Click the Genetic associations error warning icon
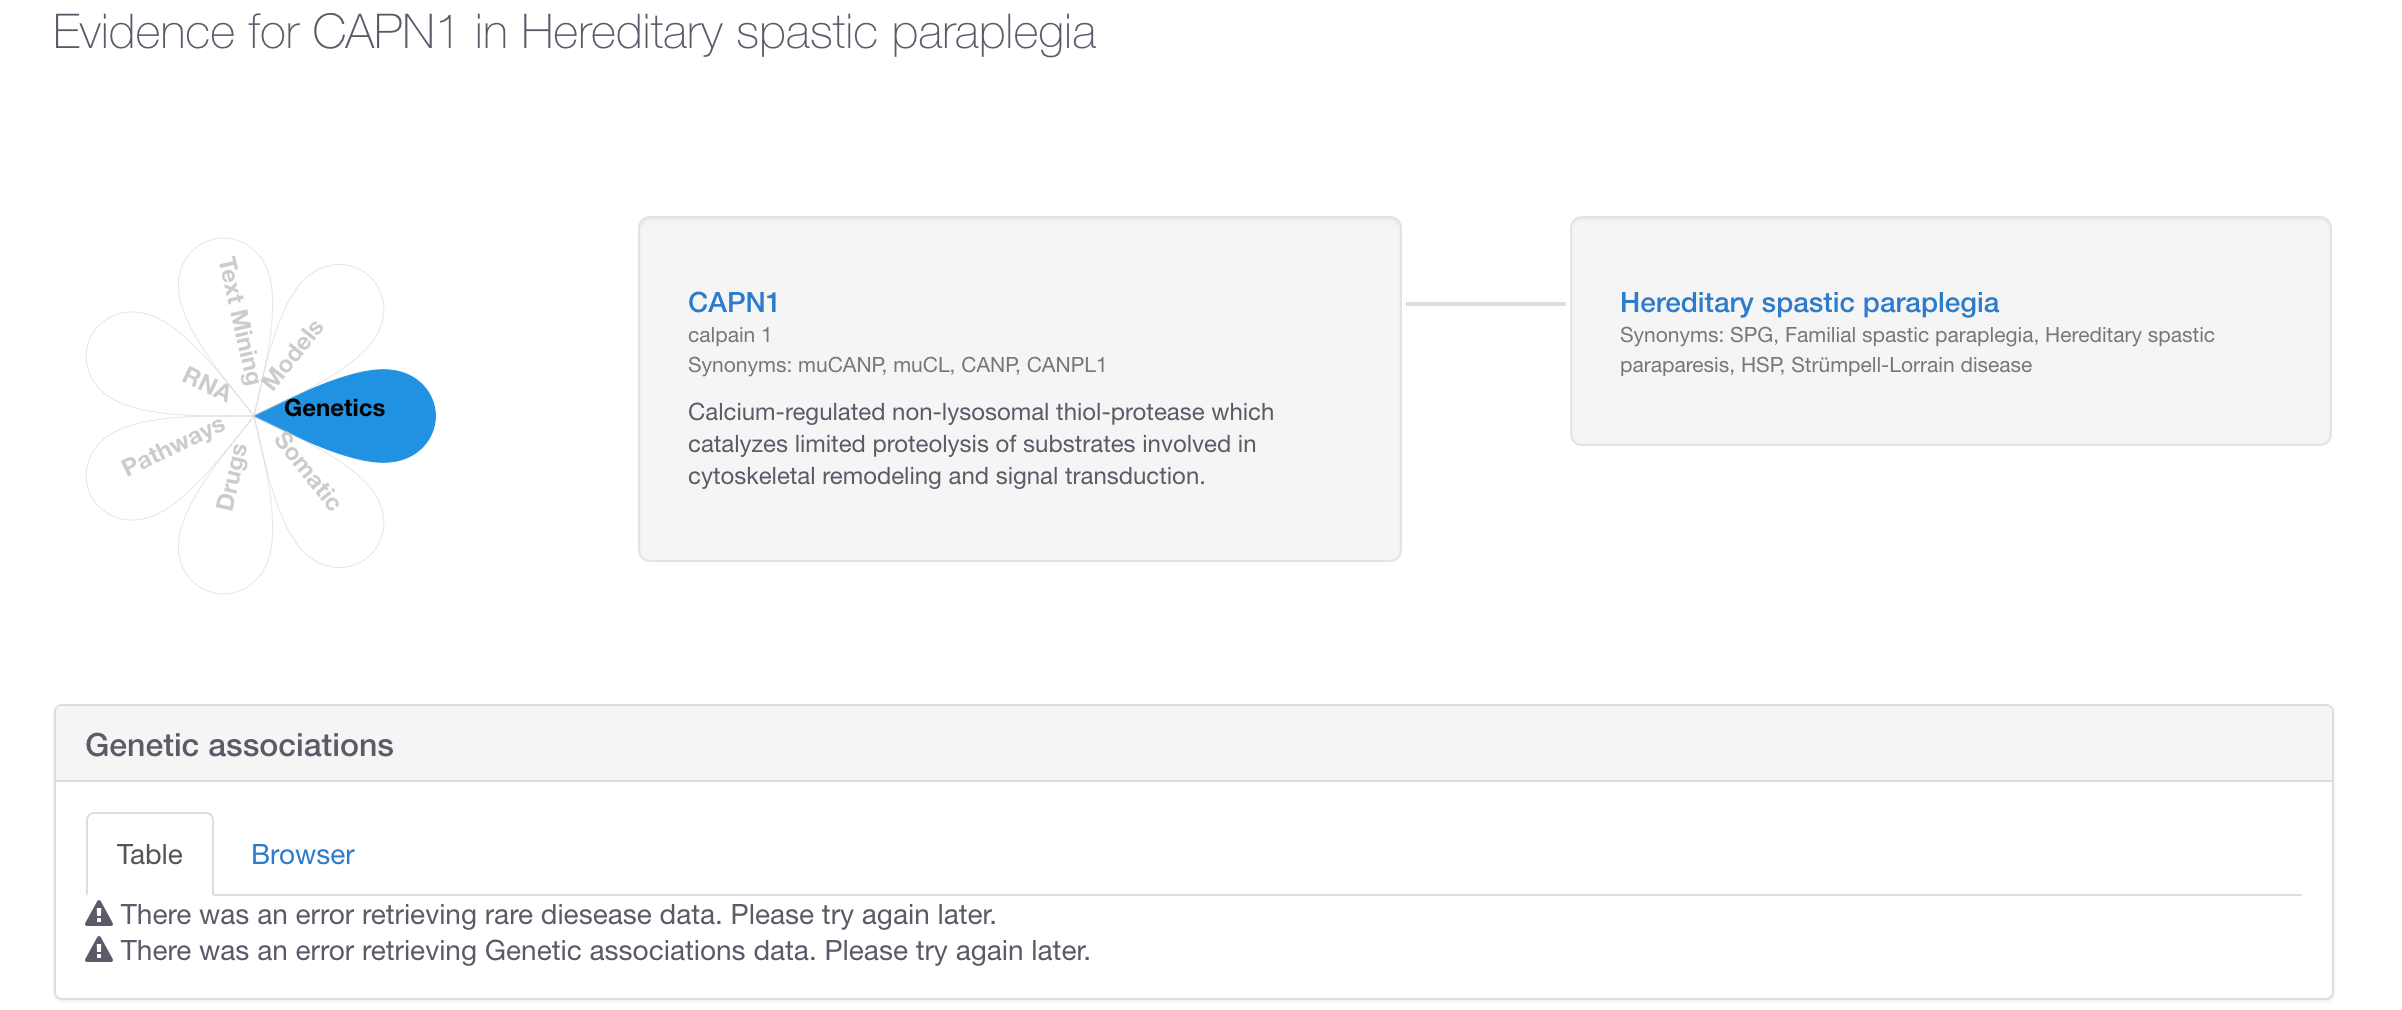2402x1010 pixels. coord(99,949)
